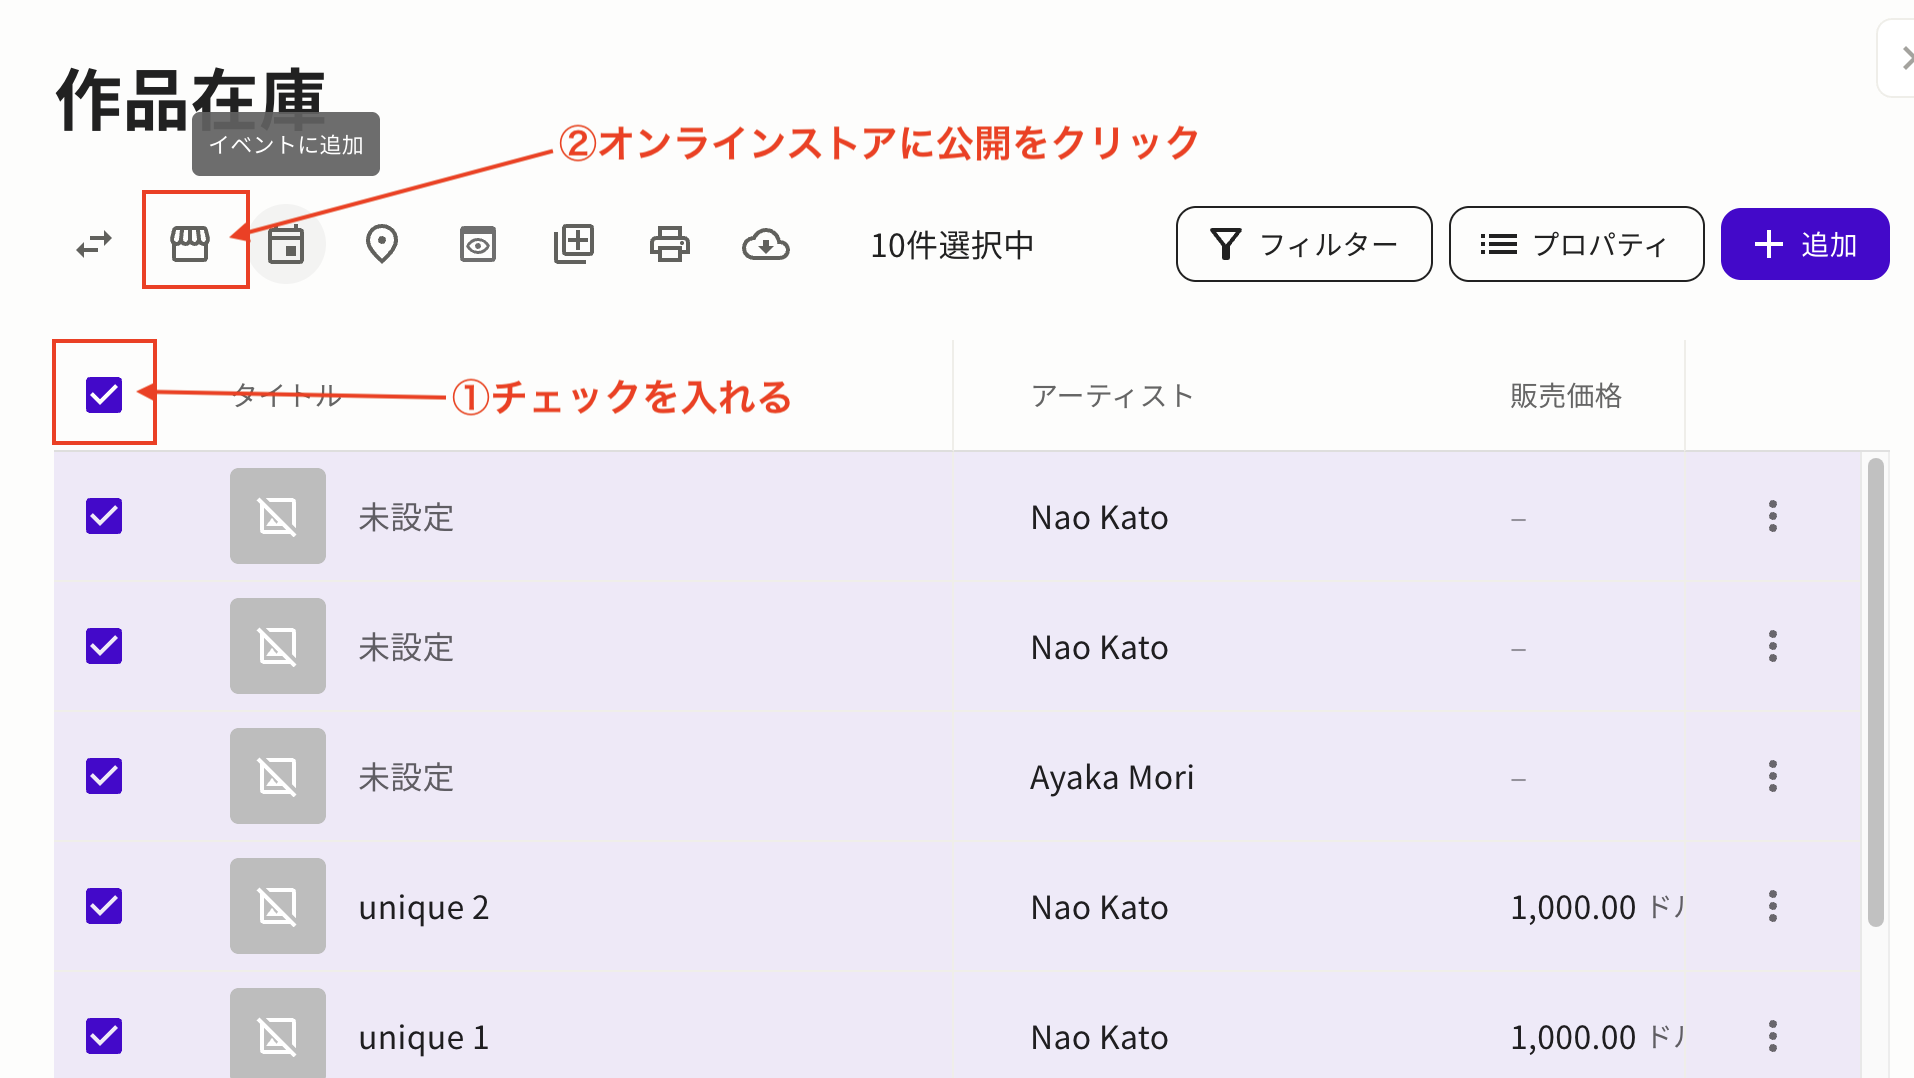Image resolution: width=1914 pixels, height=1078 pixels.
Task: Uncheck the select-all checkbox in header
Action: coord(104,394)
